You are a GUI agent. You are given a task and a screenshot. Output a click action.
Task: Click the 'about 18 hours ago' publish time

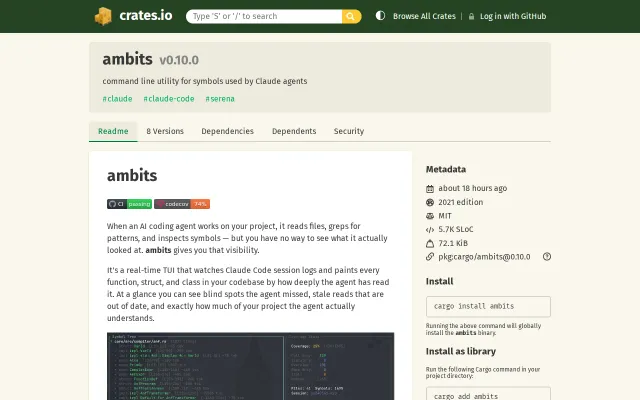click(473, 188)
